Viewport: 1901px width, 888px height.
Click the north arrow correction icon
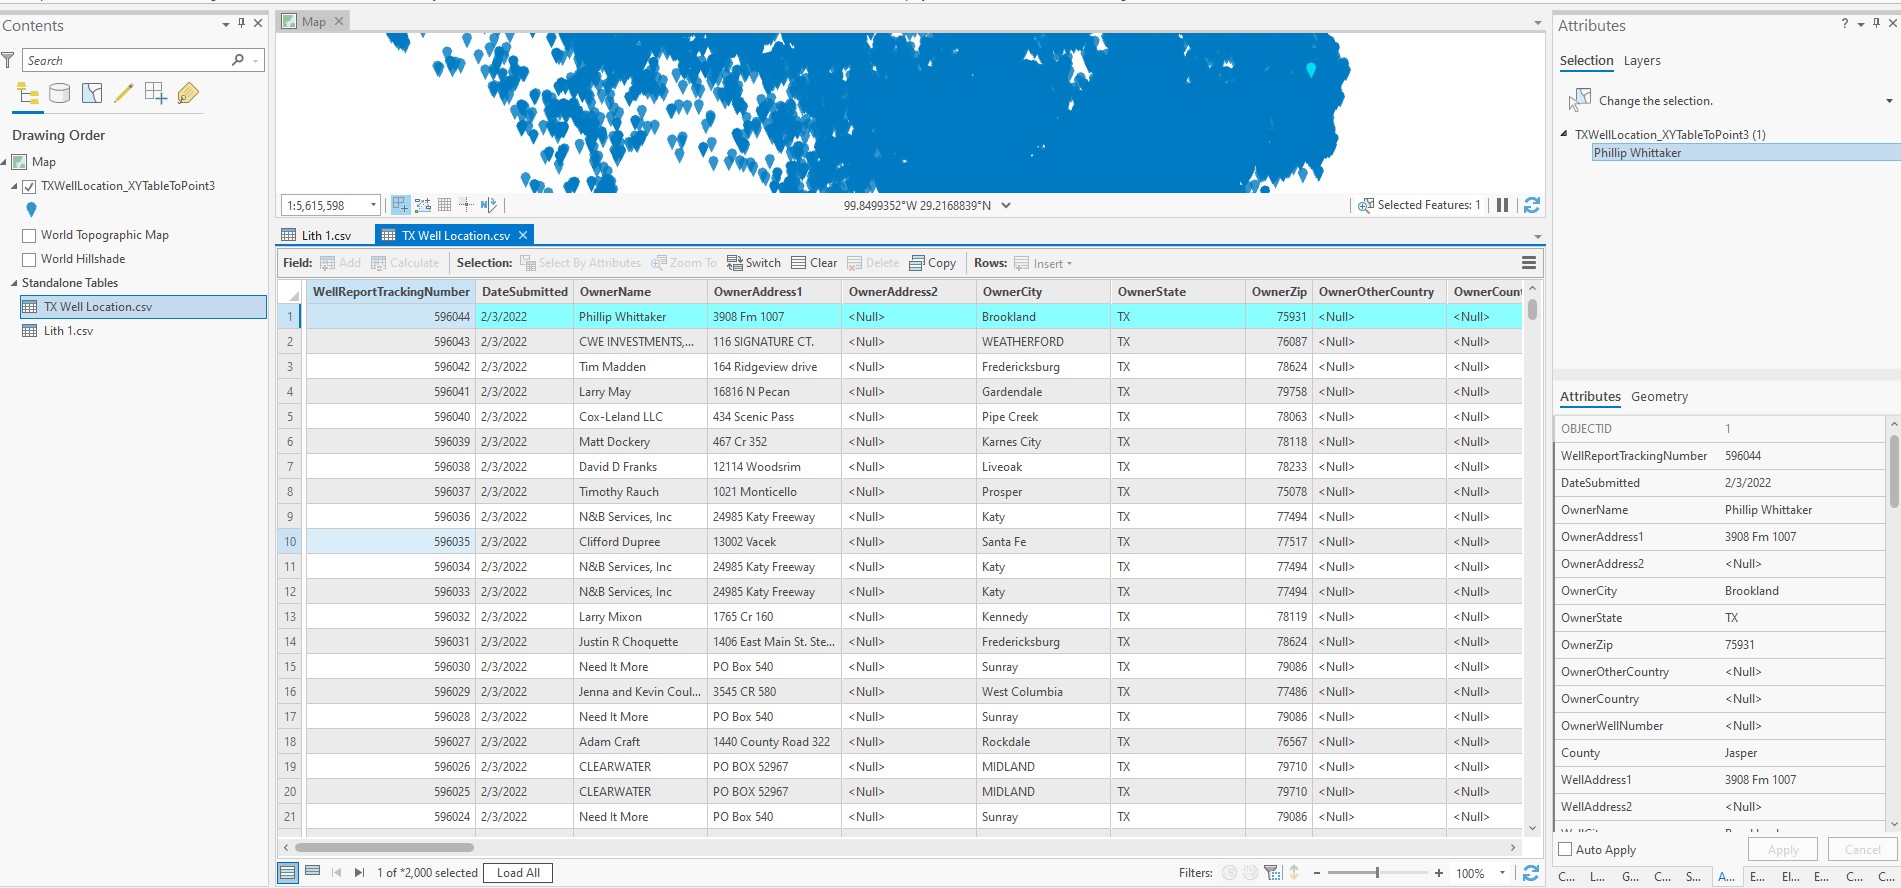(x=488, y=205)
